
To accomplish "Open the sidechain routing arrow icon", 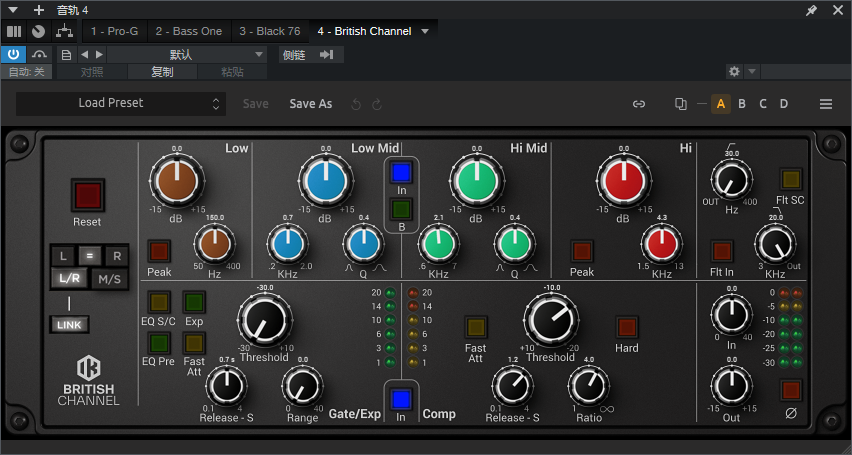I will [327, 55].
